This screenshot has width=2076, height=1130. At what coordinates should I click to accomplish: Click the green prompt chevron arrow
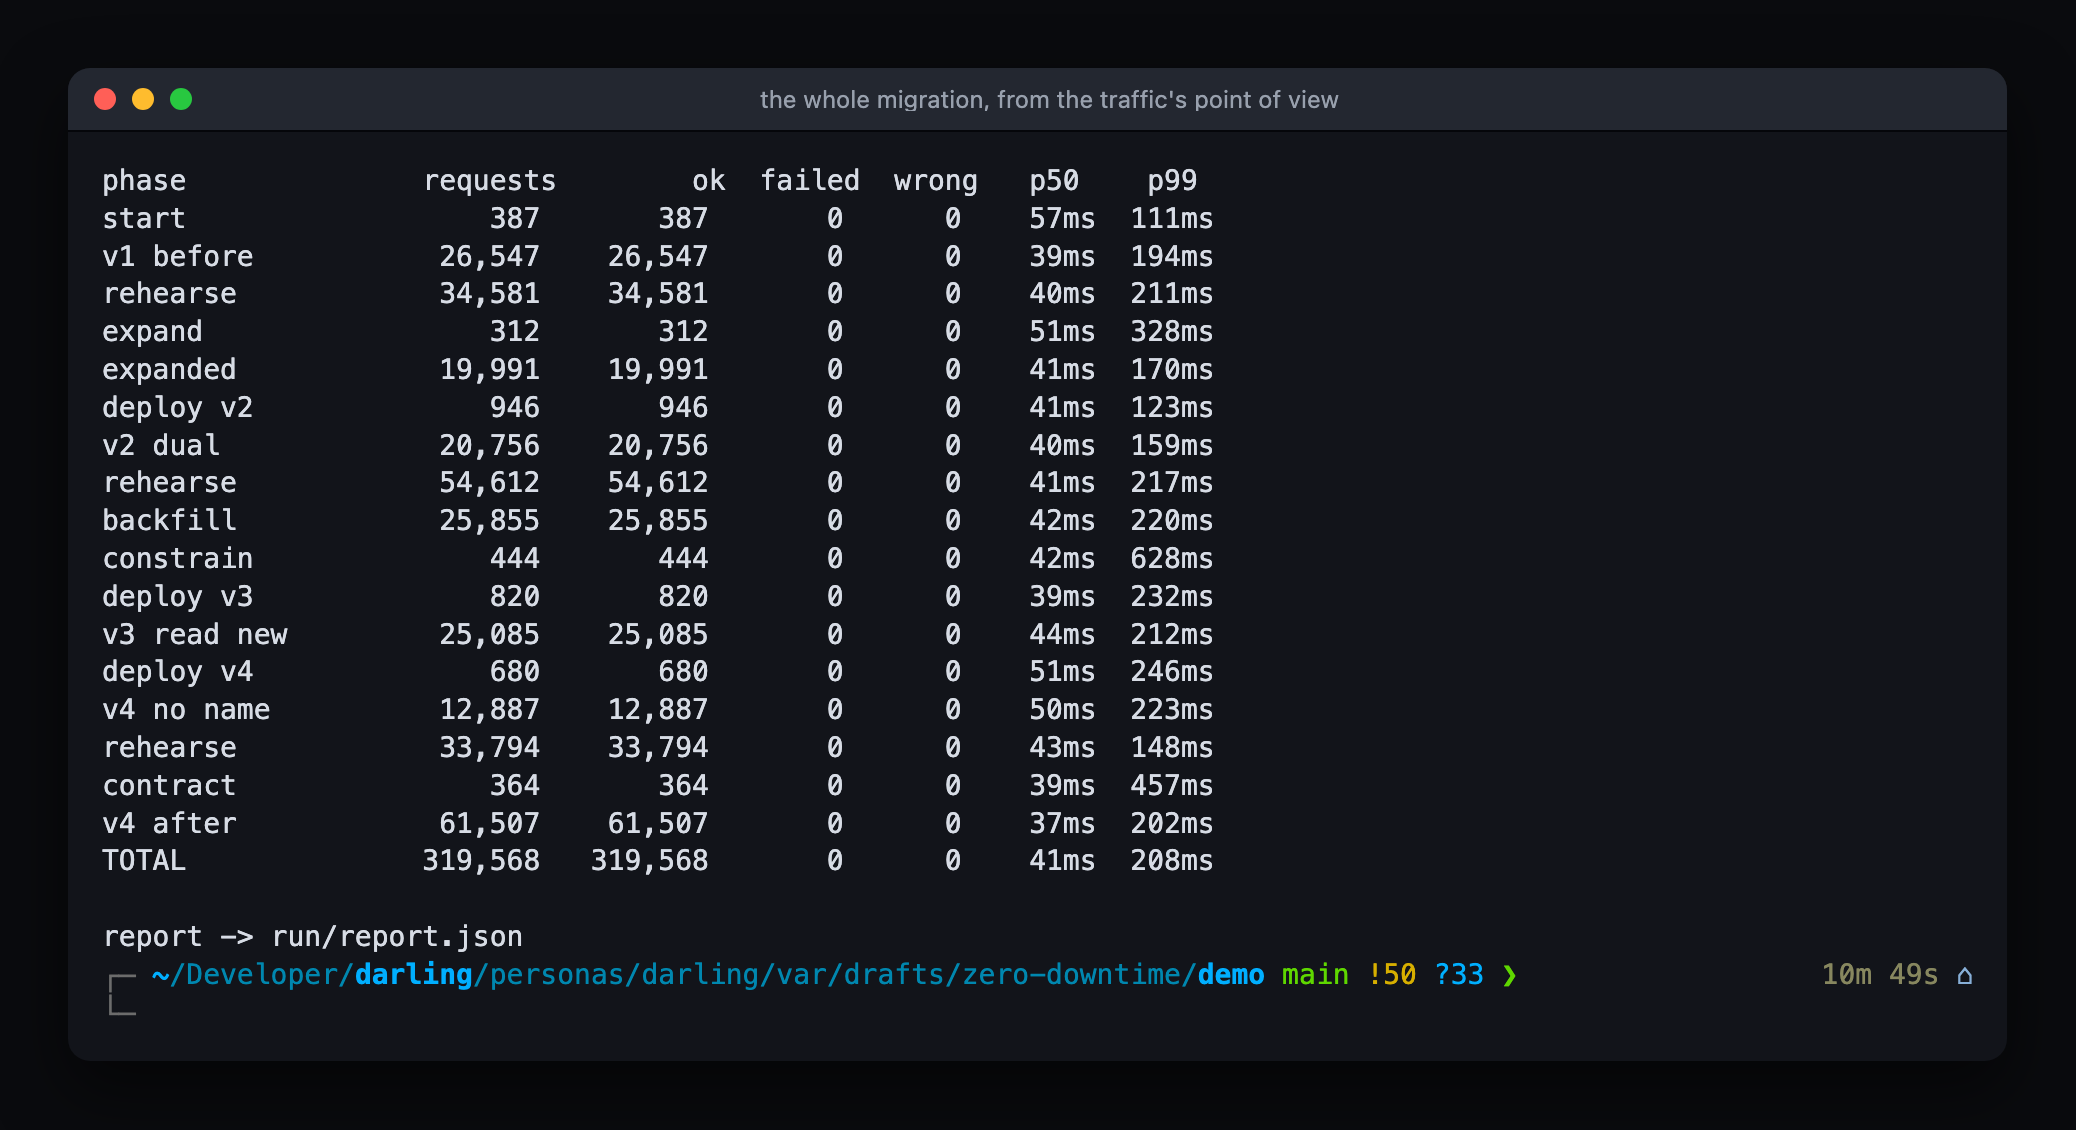pos(1509,975)
